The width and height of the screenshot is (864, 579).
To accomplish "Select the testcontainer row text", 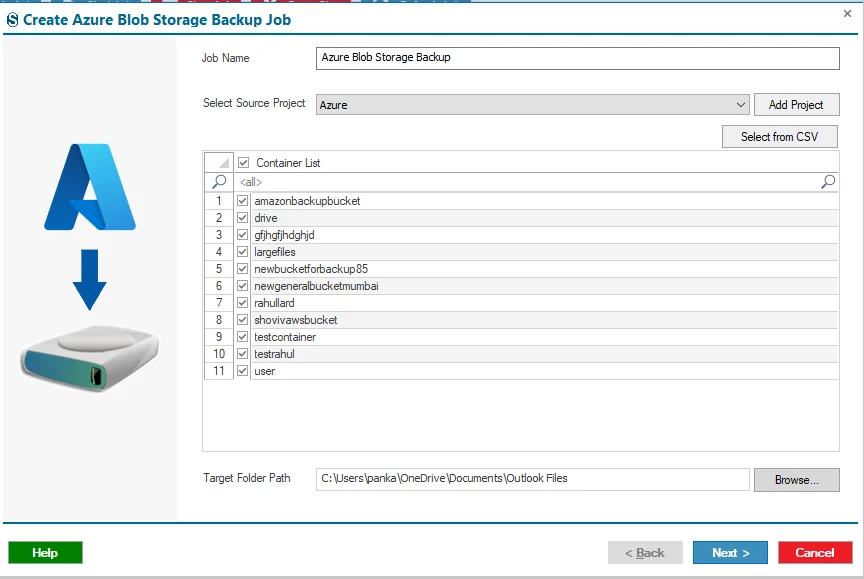I will pos(285,337).
